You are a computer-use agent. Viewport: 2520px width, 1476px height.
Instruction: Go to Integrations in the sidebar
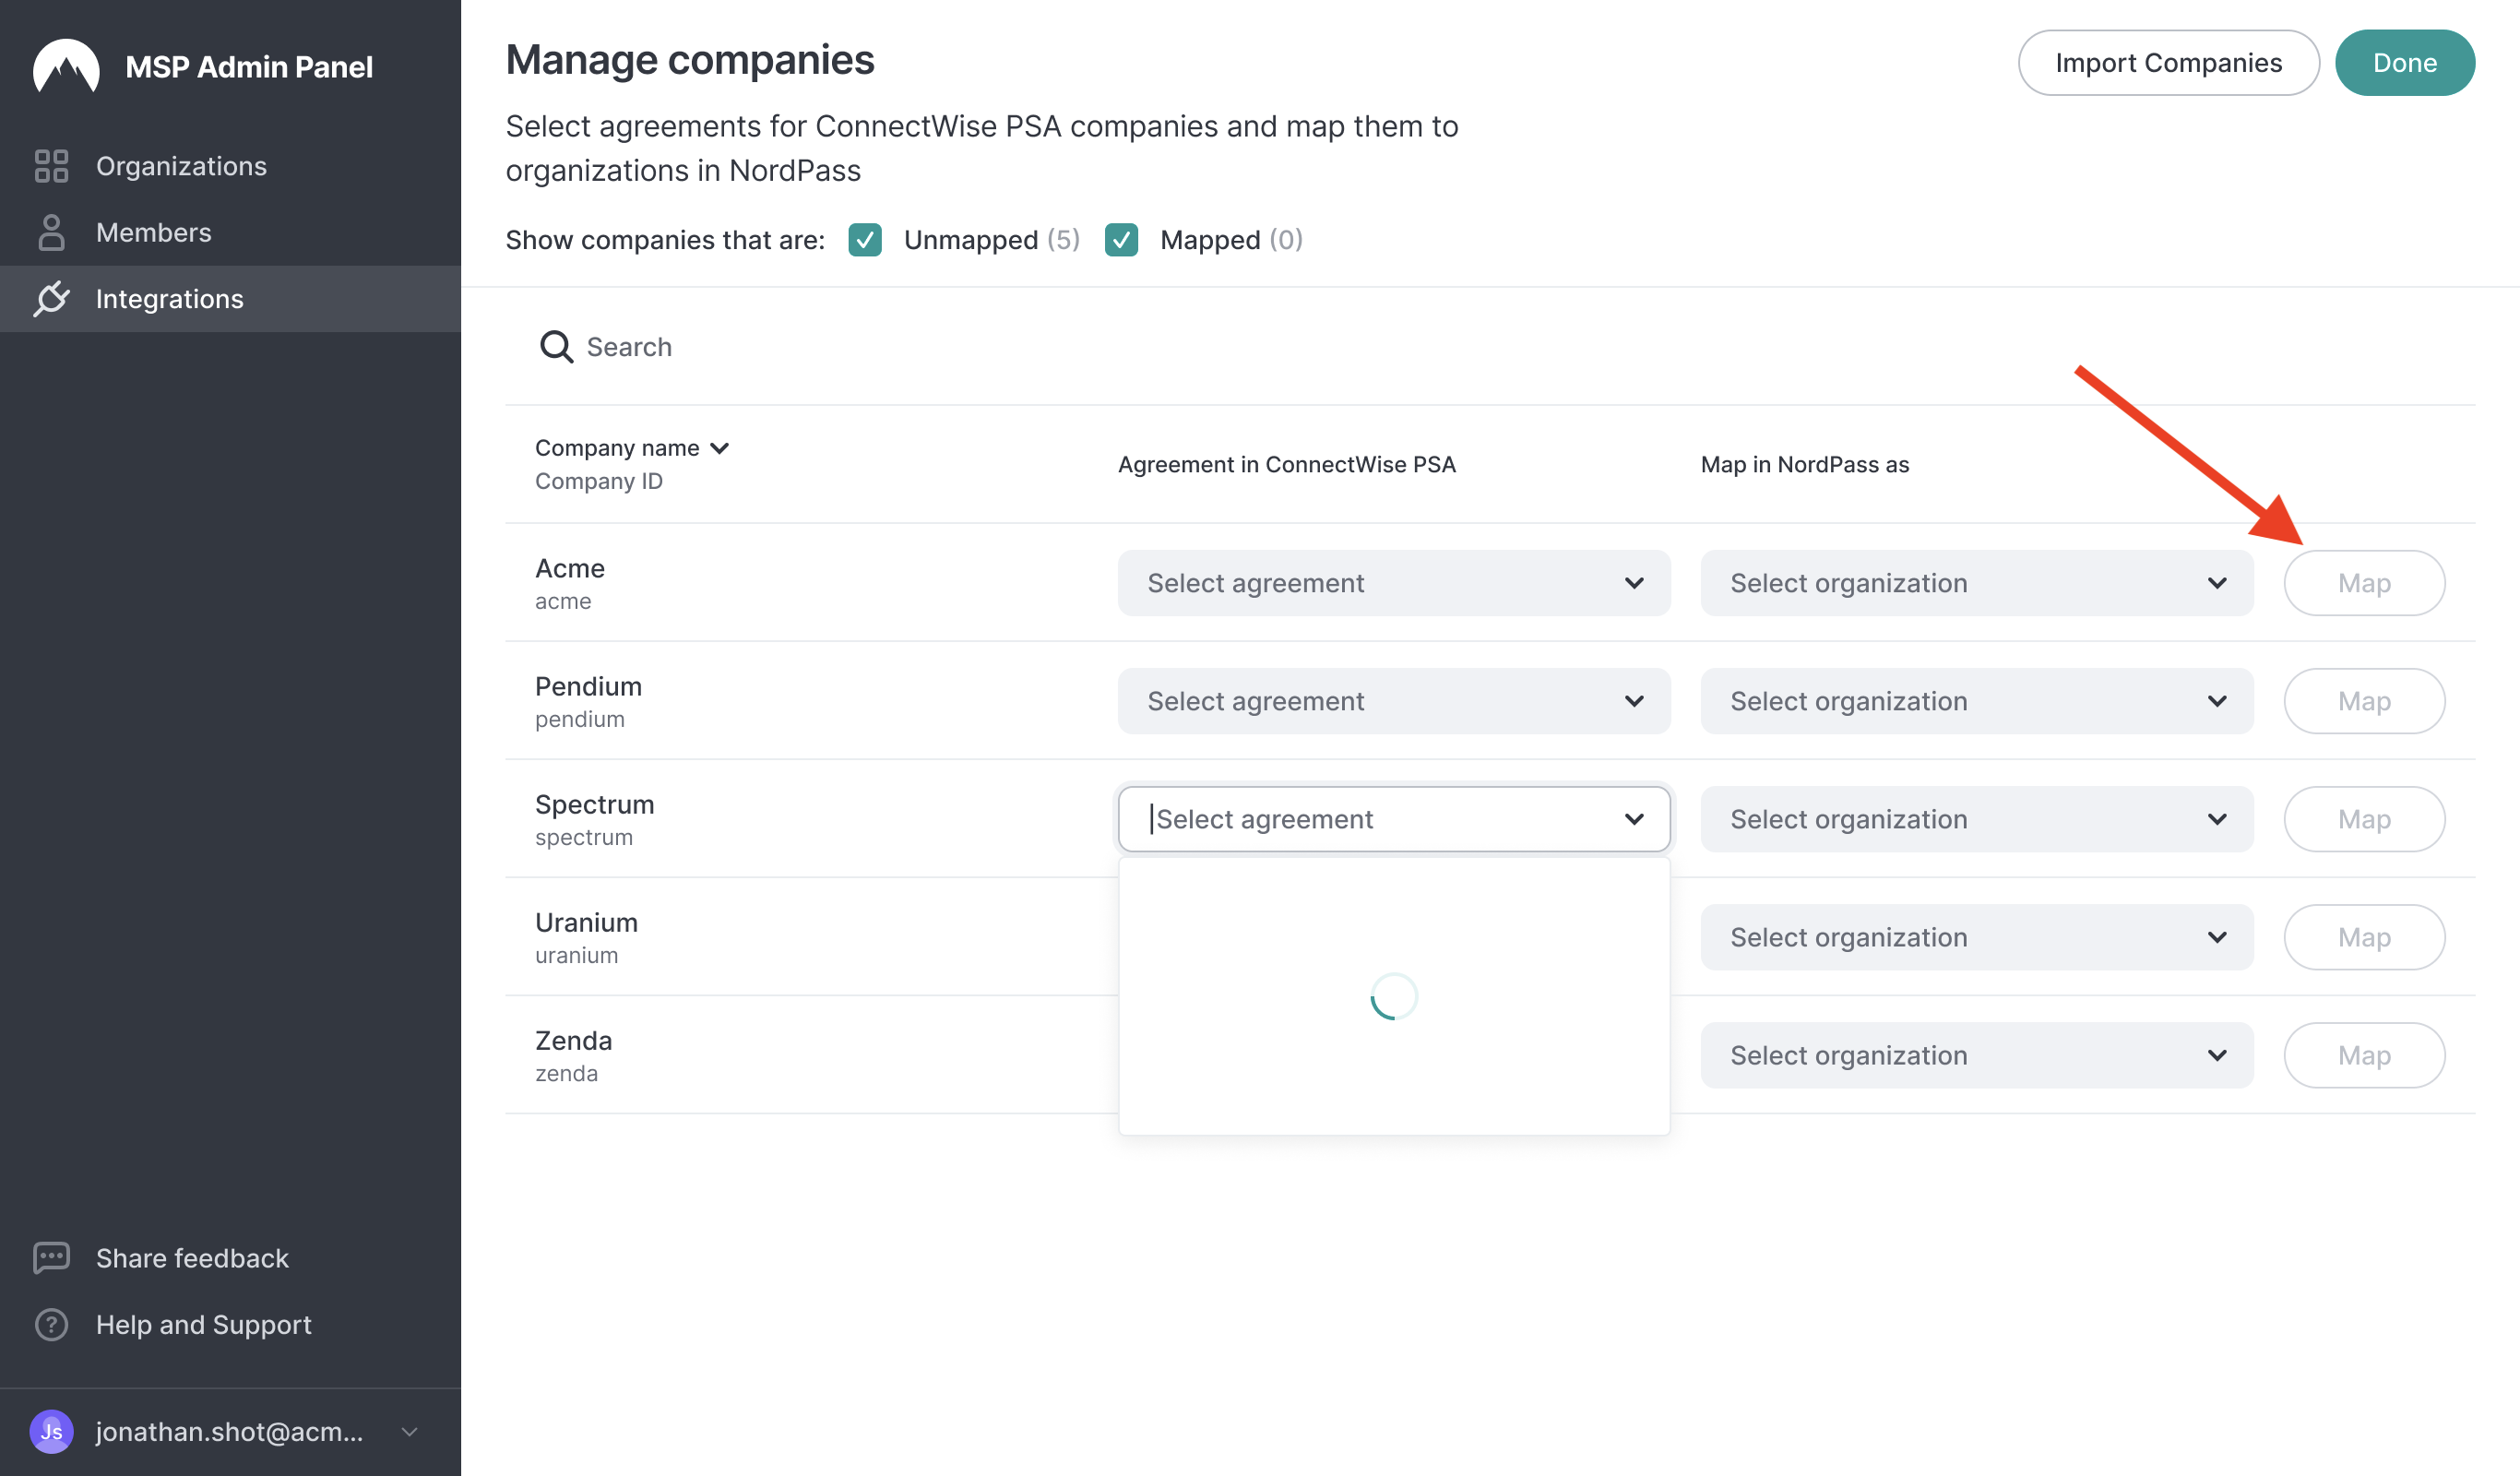230,298
